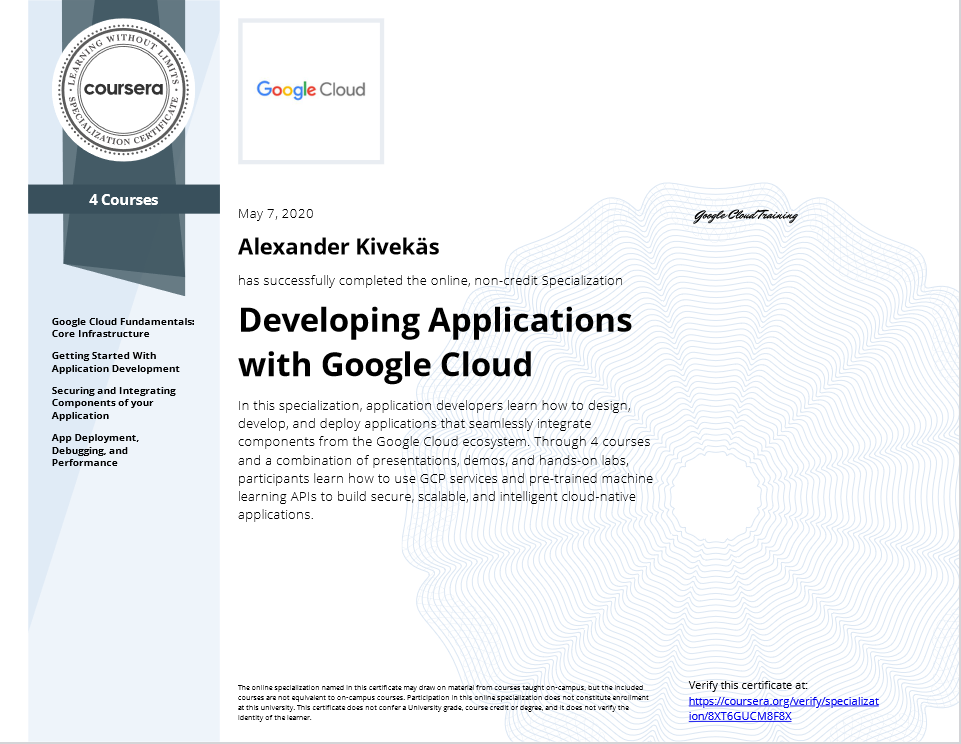Click the Verify this certificate label

pos(749,685)
